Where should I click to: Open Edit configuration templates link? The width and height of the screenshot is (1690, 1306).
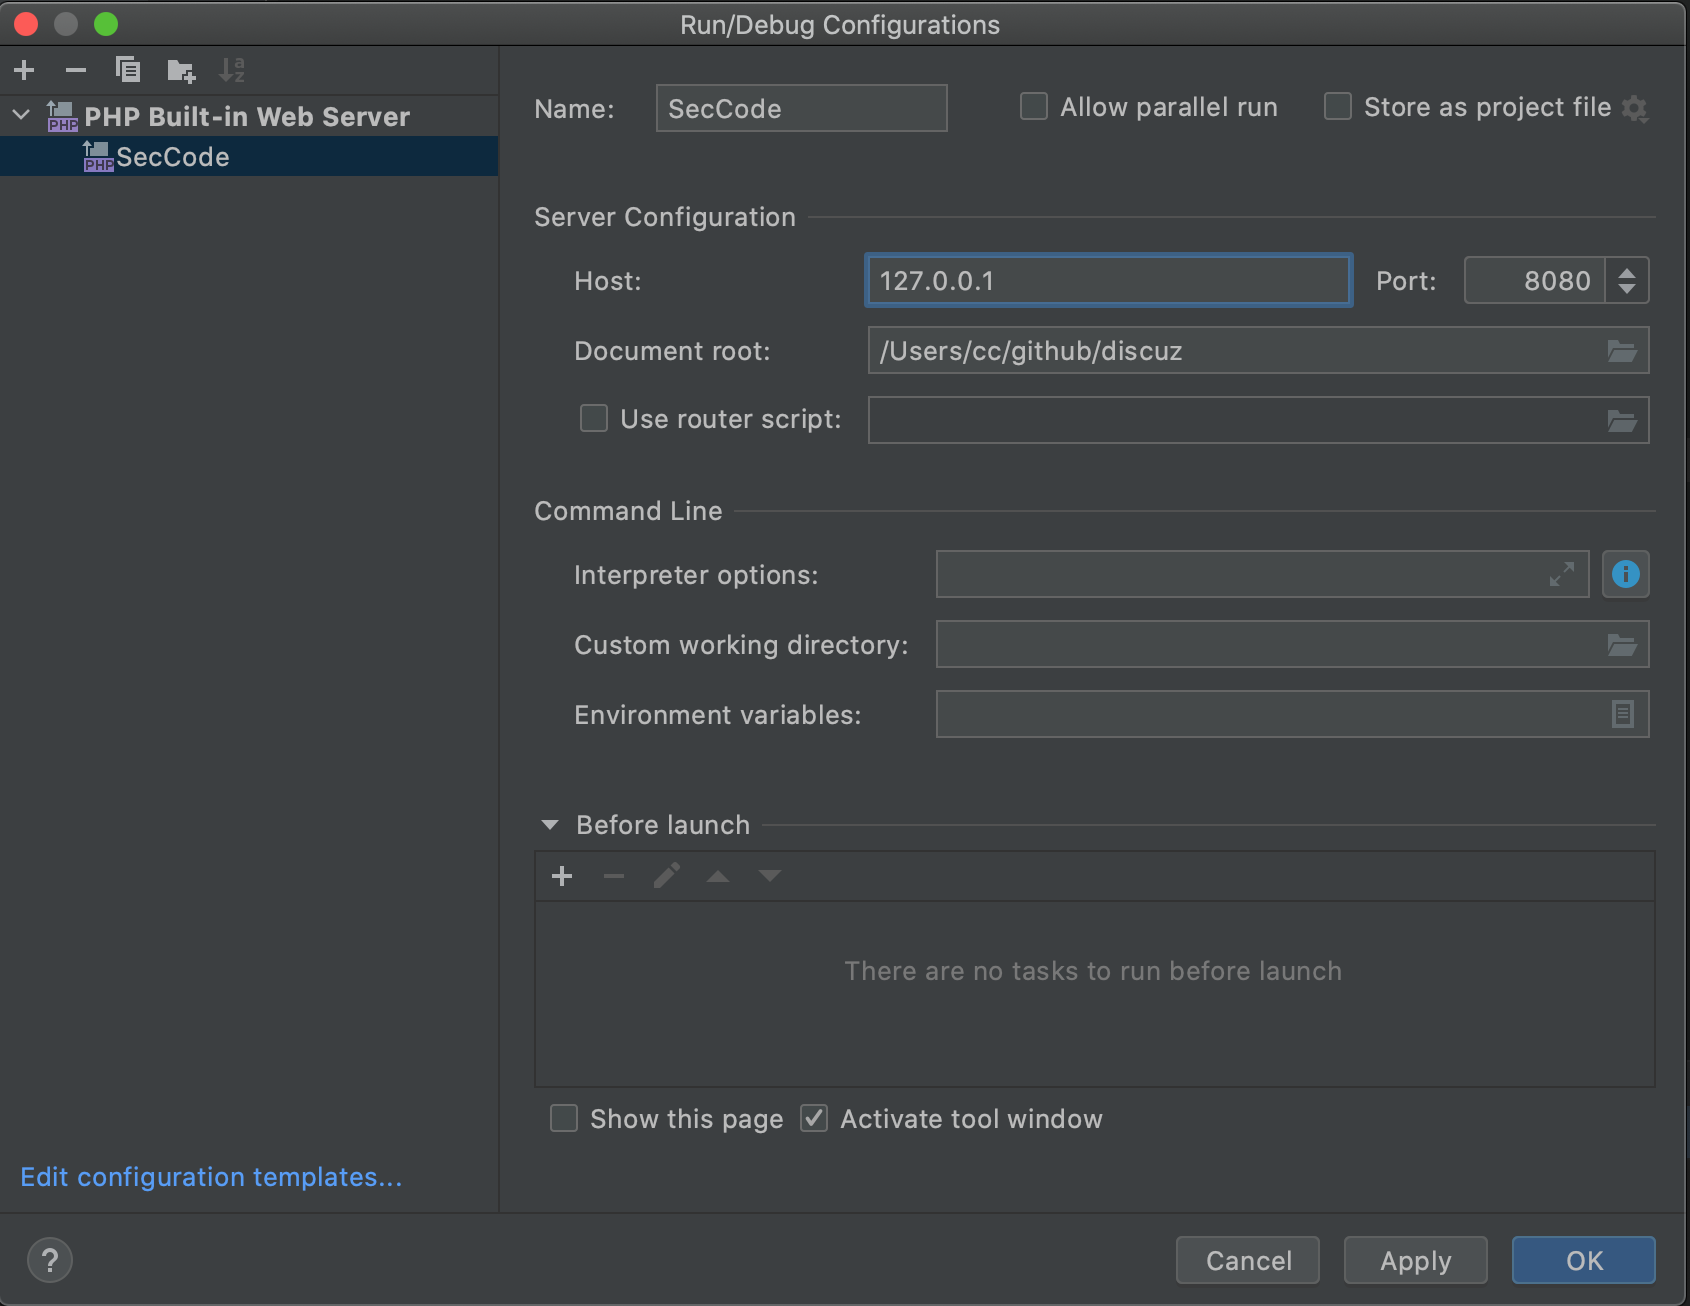tap(211, 1177)
